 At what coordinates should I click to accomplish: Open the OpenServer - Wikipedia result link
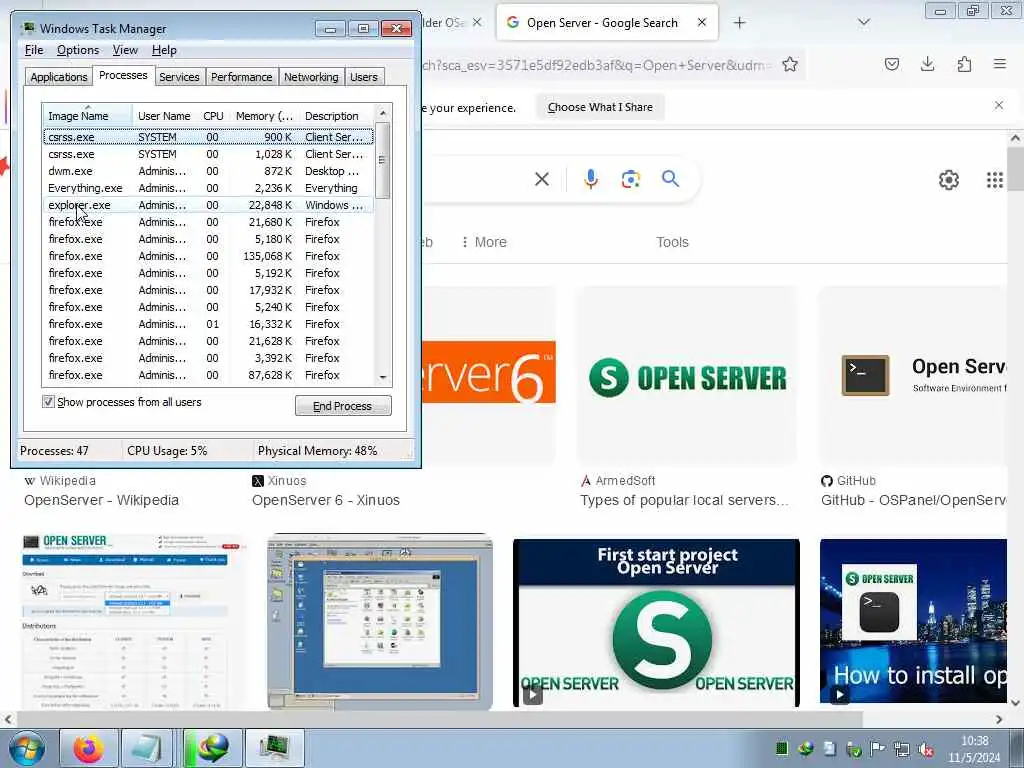pyautogui.click(x=101, y=500)
